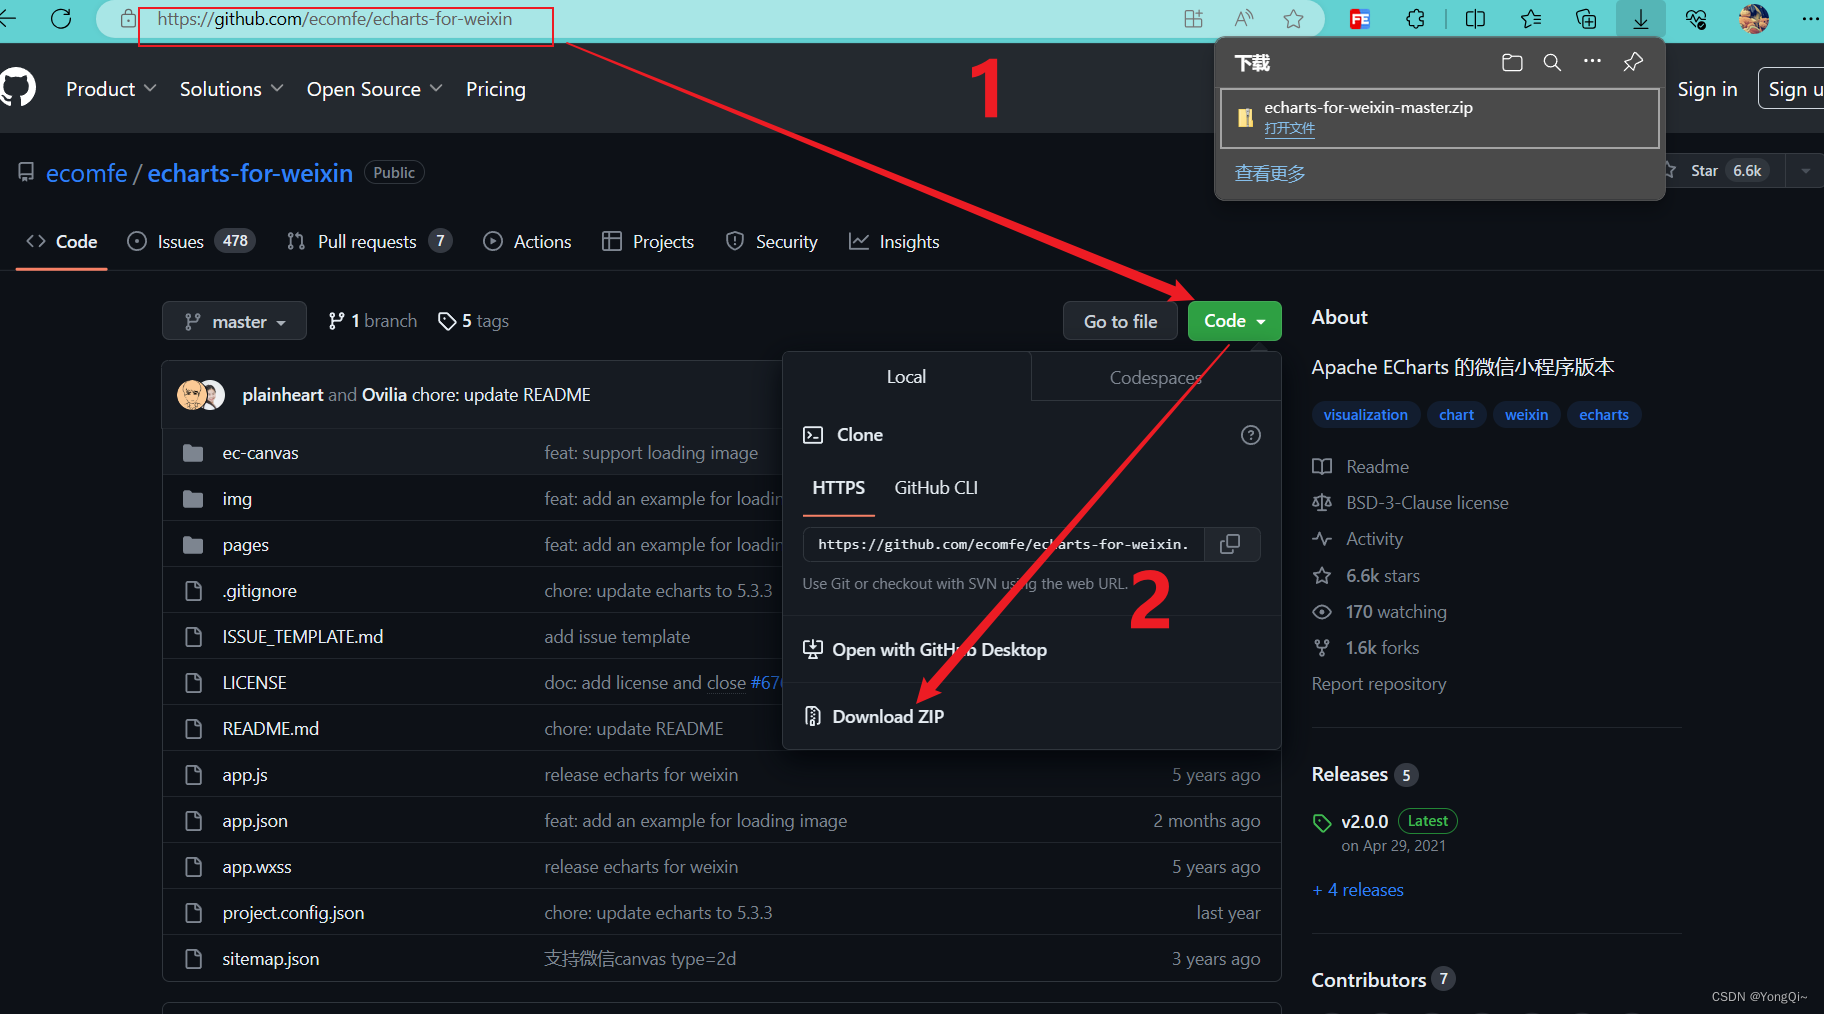Toggle split screen icon in toolbar

pos(1475,19)
